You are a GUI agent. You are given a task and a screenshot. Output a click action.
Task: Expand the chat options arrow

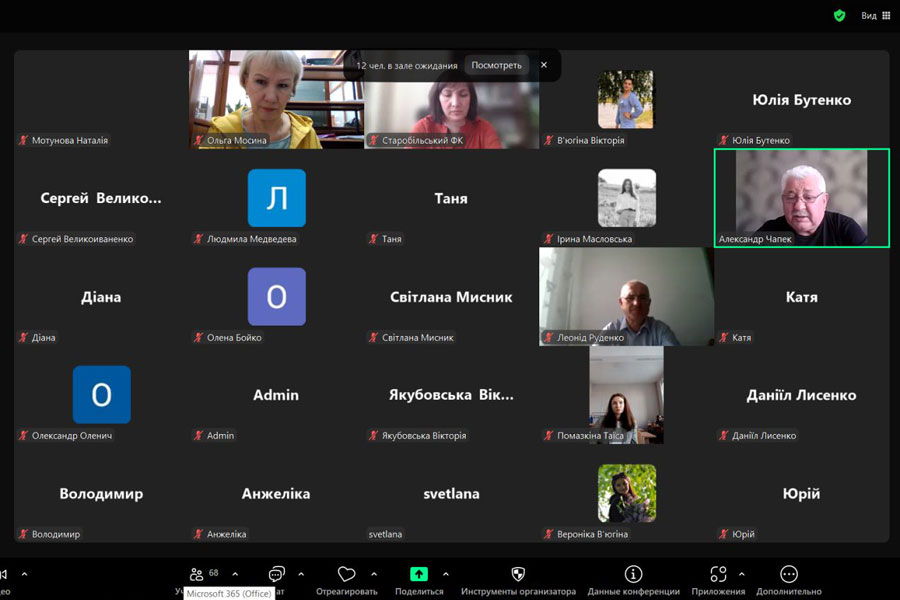301,574
